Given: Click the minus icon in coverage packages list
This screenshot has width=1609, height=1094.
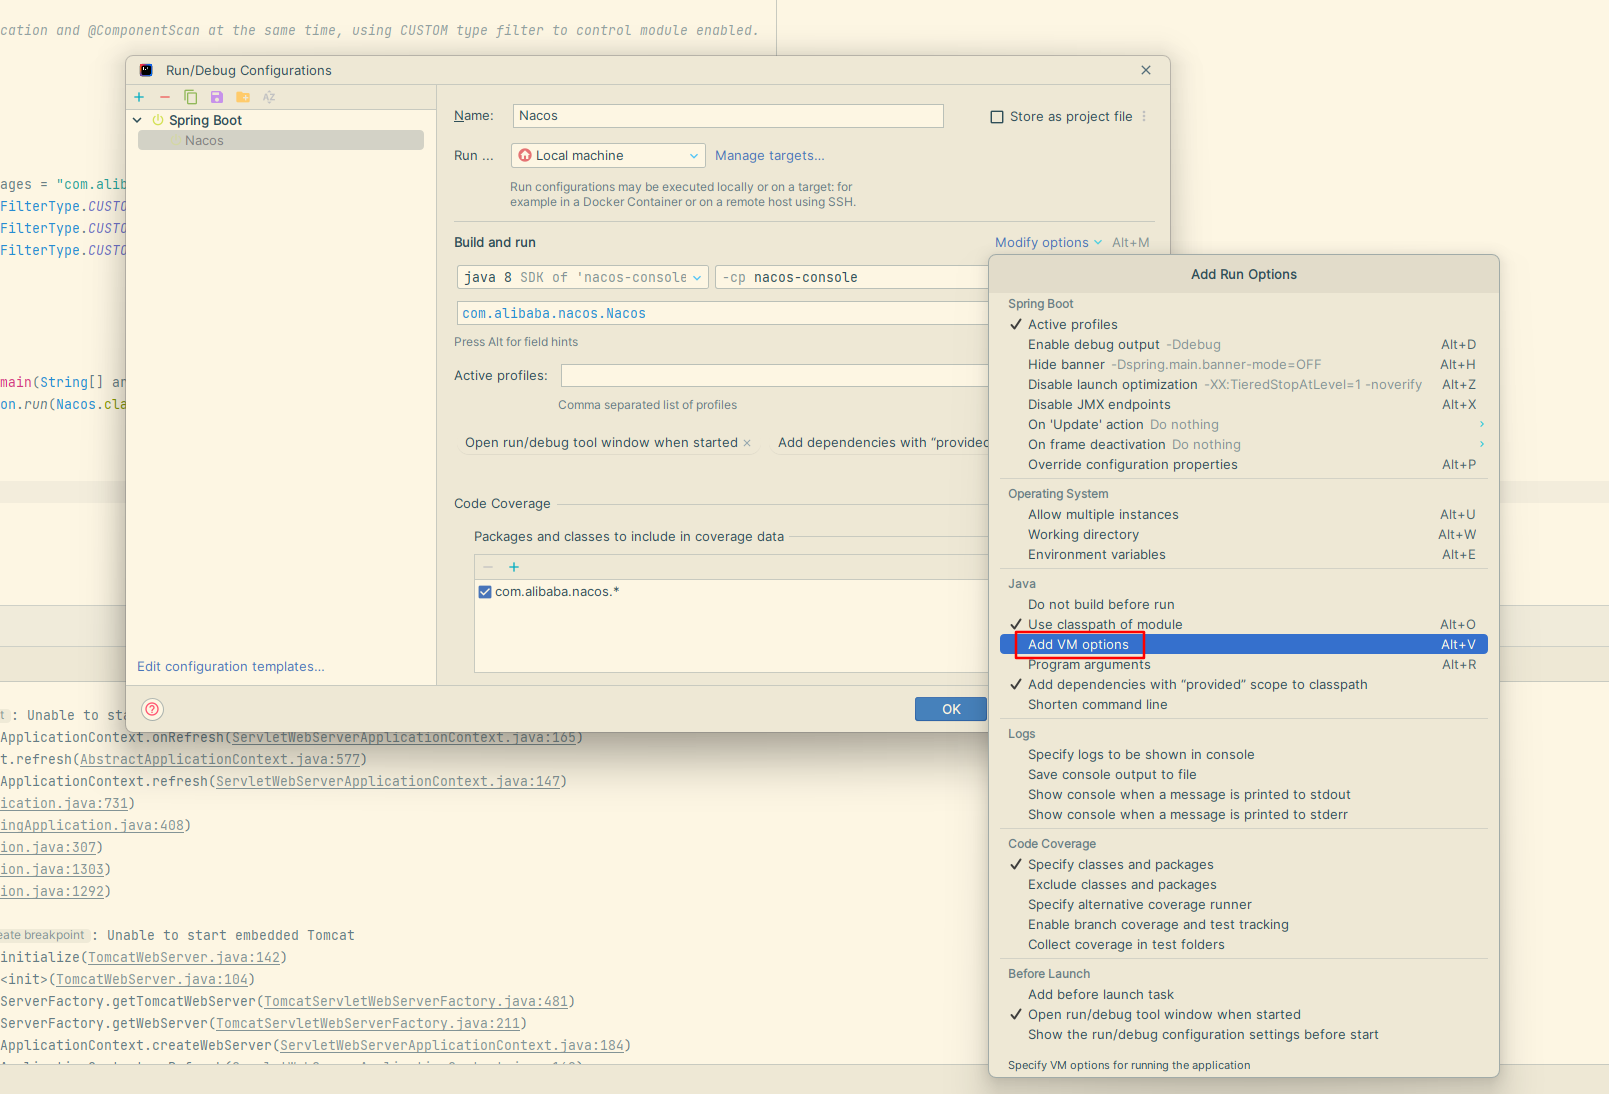Looking at the screenshot, I should tap(488, 567).
